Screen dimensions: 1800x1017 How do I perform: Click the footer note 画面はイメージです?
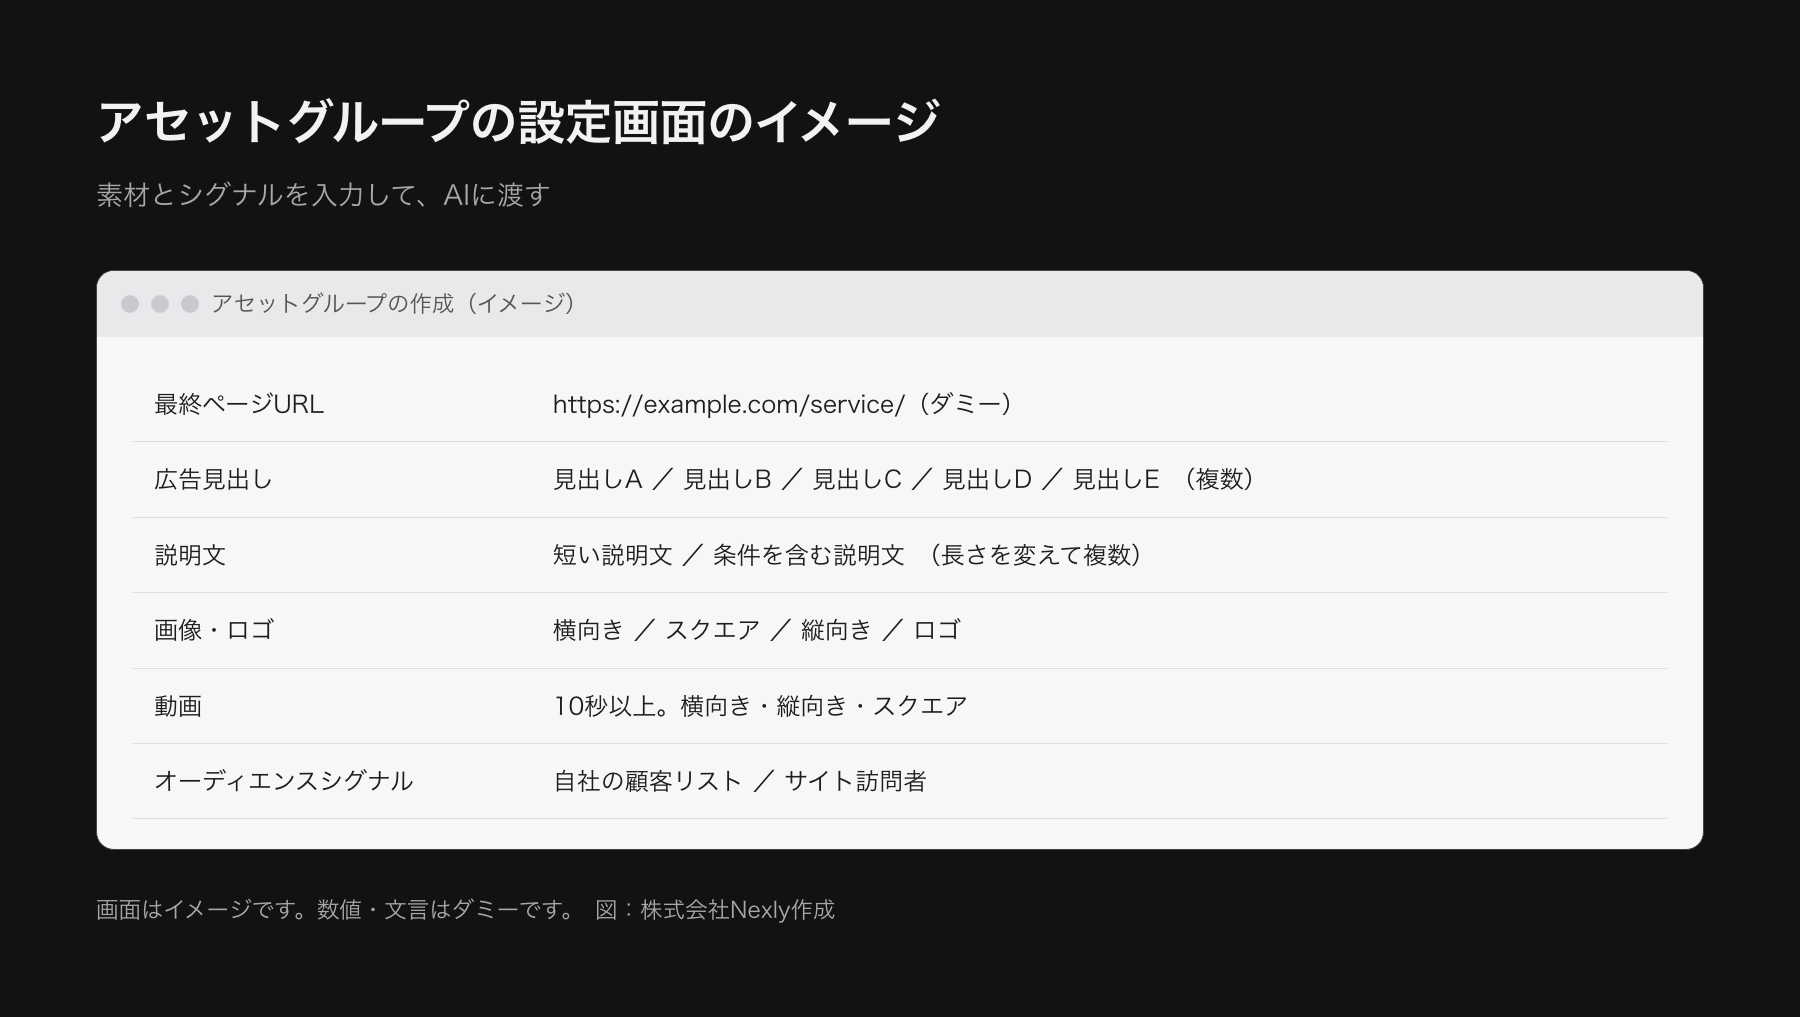coord(206,909)
